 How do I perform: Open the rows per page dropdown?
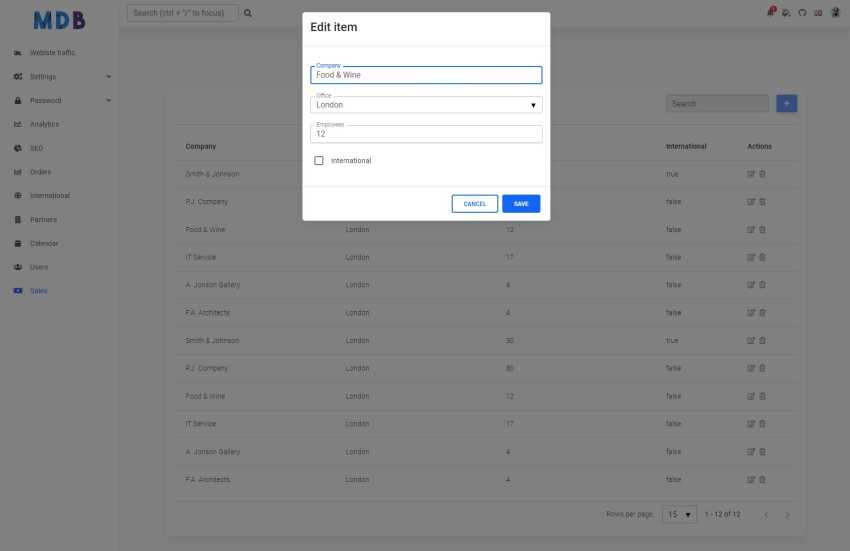(679, 514)
